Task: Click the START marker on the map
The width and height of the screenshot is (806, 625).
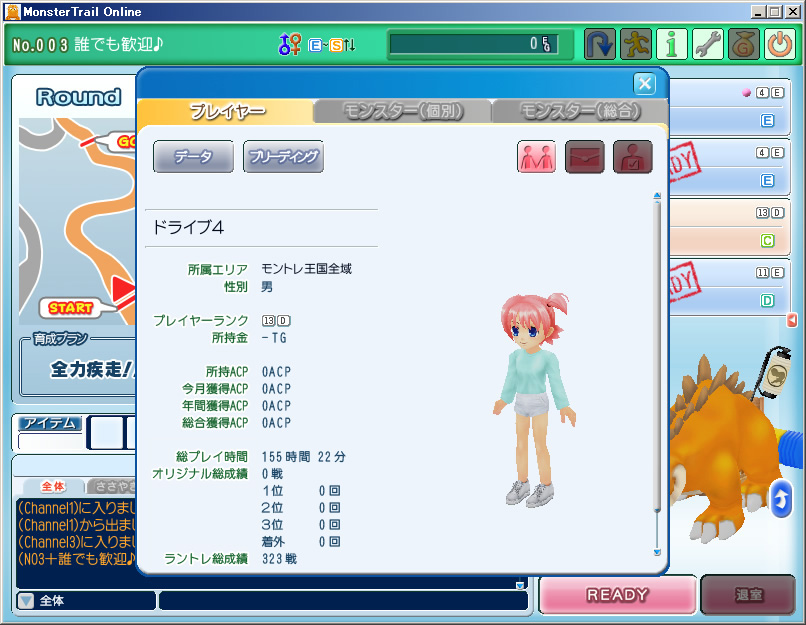Action: pos(70,308)
